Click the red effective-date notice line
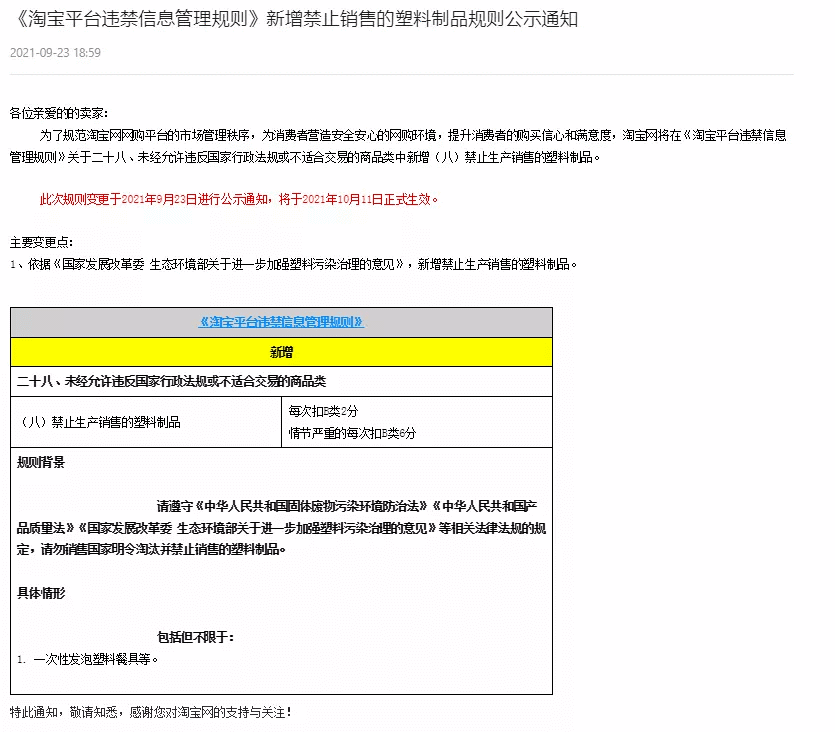This screenshot has width=835, height=732. [239, 200]
